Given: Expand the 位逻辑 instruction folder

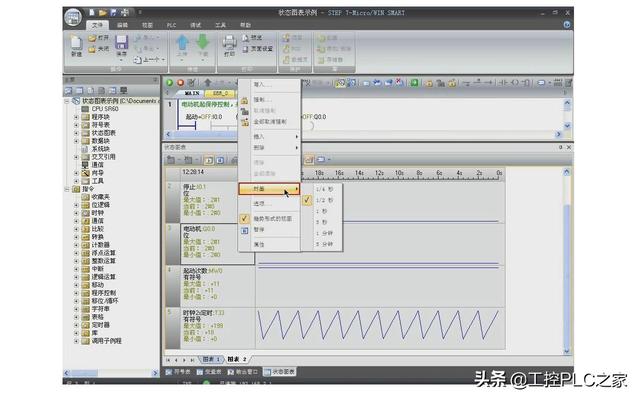Looking at the screenshot, I should [x=76, y=205].
